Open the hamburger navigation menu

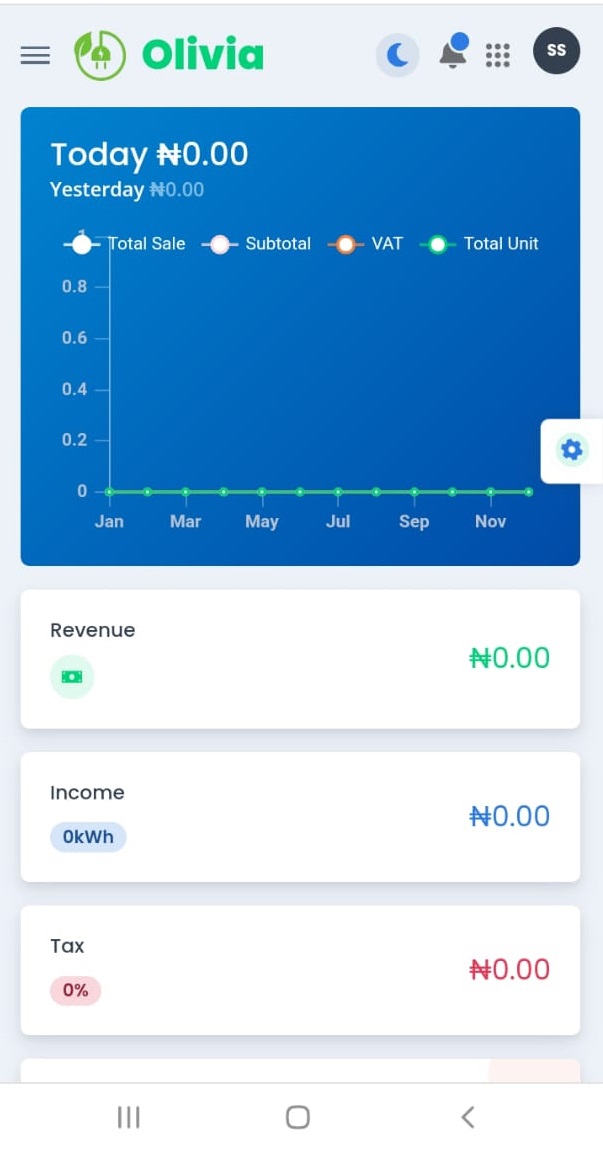[35, 55]
